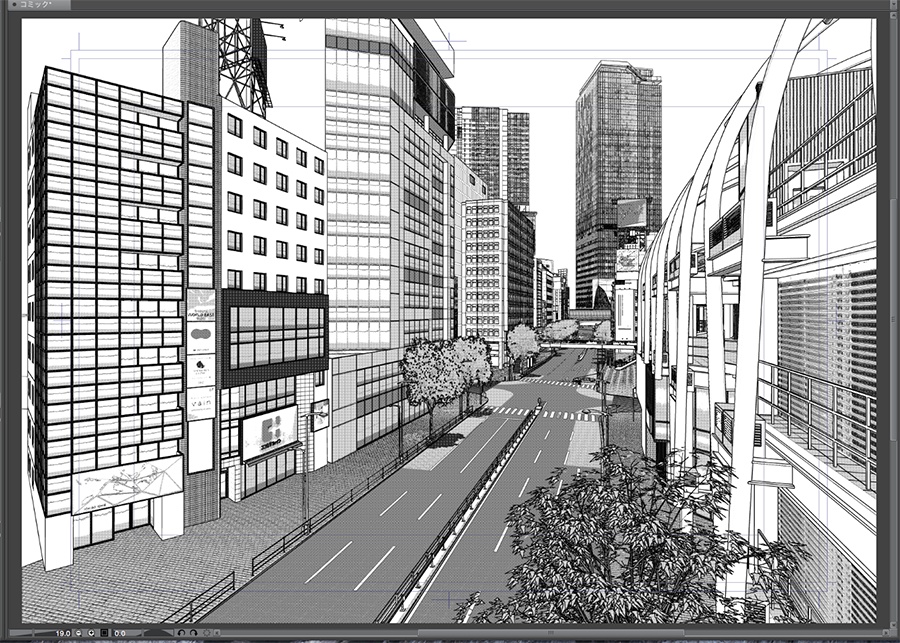Click inside the comic page canvas
The image size is (900, 643).
[450, 320]
